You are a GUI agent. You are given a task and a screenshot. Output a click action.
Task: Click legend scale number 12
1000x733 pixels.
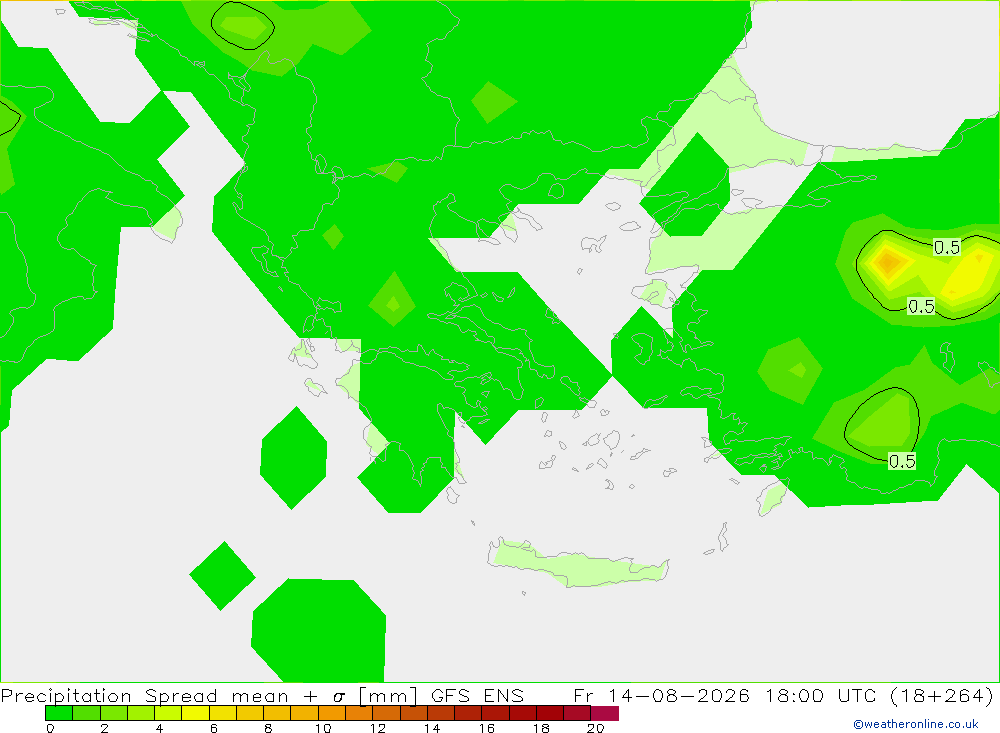(378, 728)
